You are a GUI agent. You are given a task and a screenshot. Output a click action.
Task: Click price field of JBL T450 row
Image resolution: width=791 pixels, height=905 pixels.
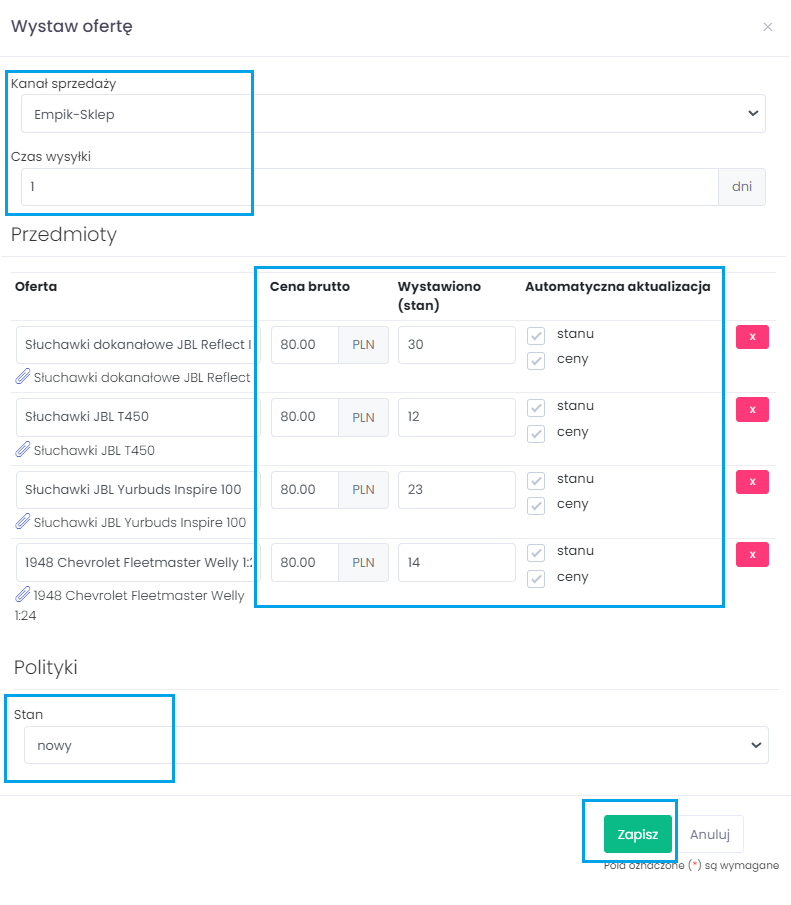(x=305, y=417)
